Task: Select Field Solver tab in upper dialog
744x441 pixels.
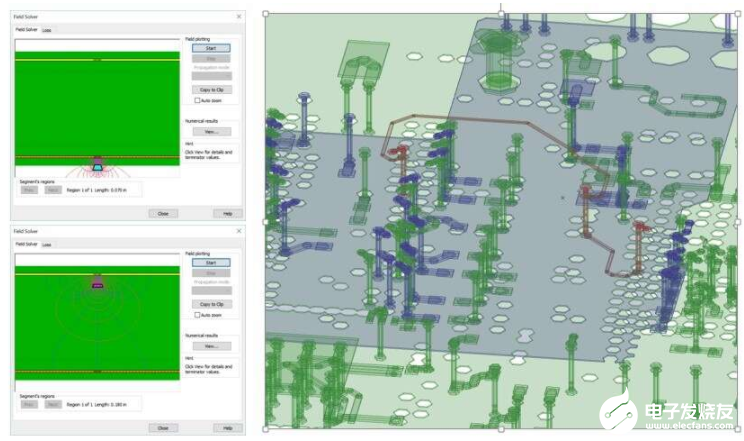Action: 26,29
